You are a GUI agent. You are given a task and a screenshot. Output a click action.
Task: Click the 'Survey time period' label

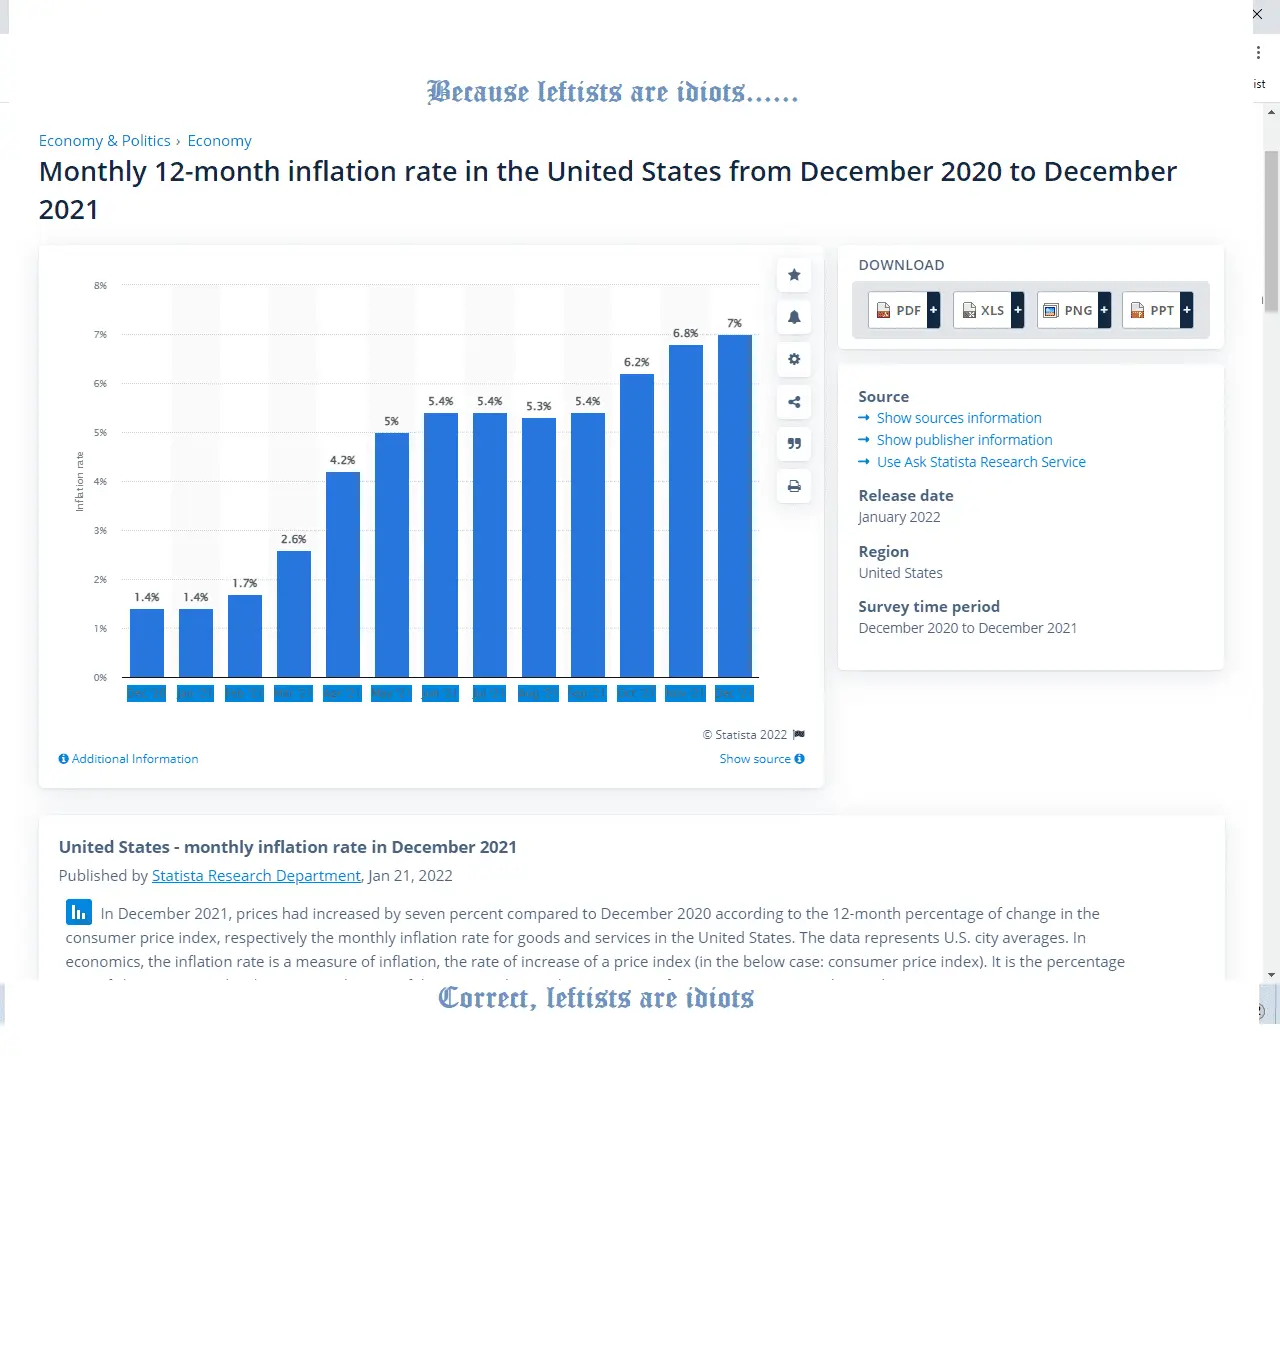tap(929, 606)
